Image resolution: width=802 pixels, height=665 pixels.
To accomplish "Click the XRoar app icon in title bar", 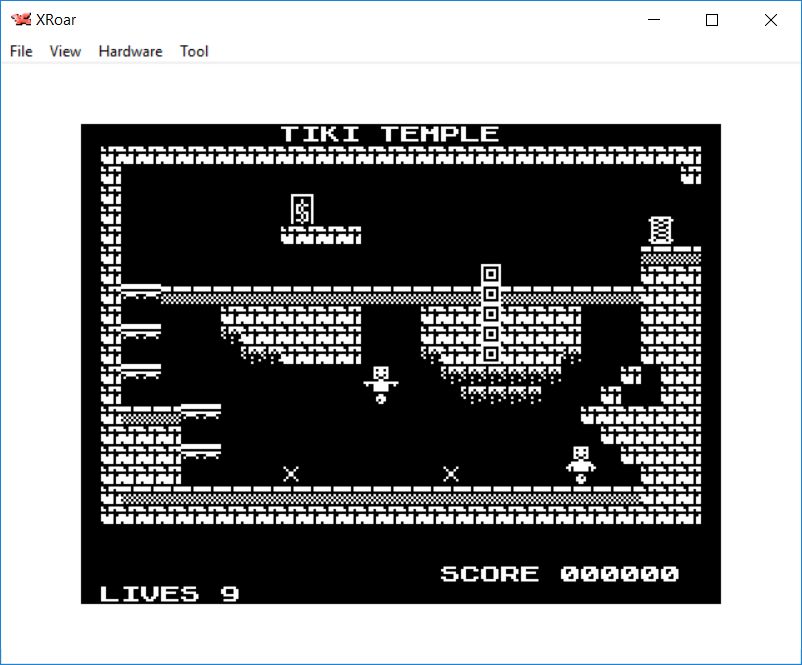I will (20, 19).
